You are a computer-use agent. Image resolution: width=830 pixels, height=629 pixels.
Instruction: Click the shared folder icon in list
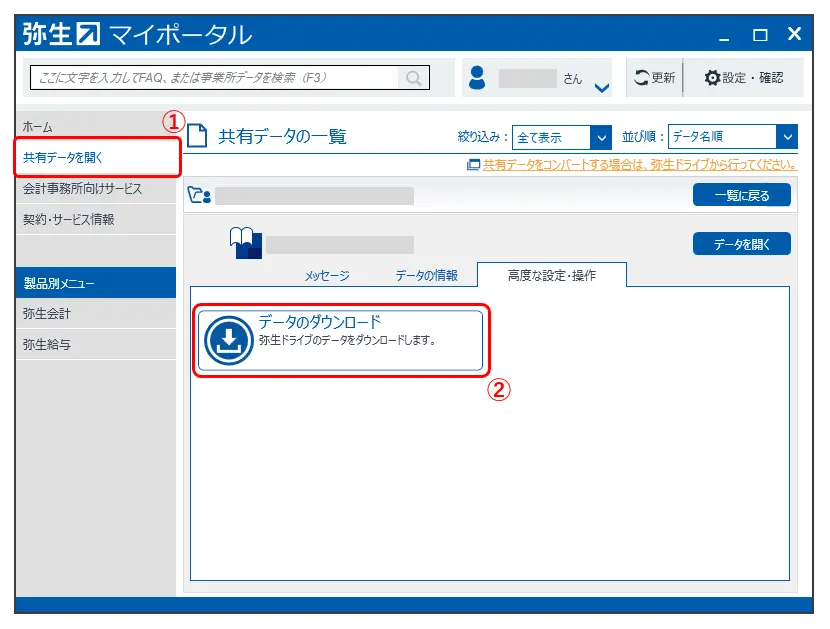point(200,195)
